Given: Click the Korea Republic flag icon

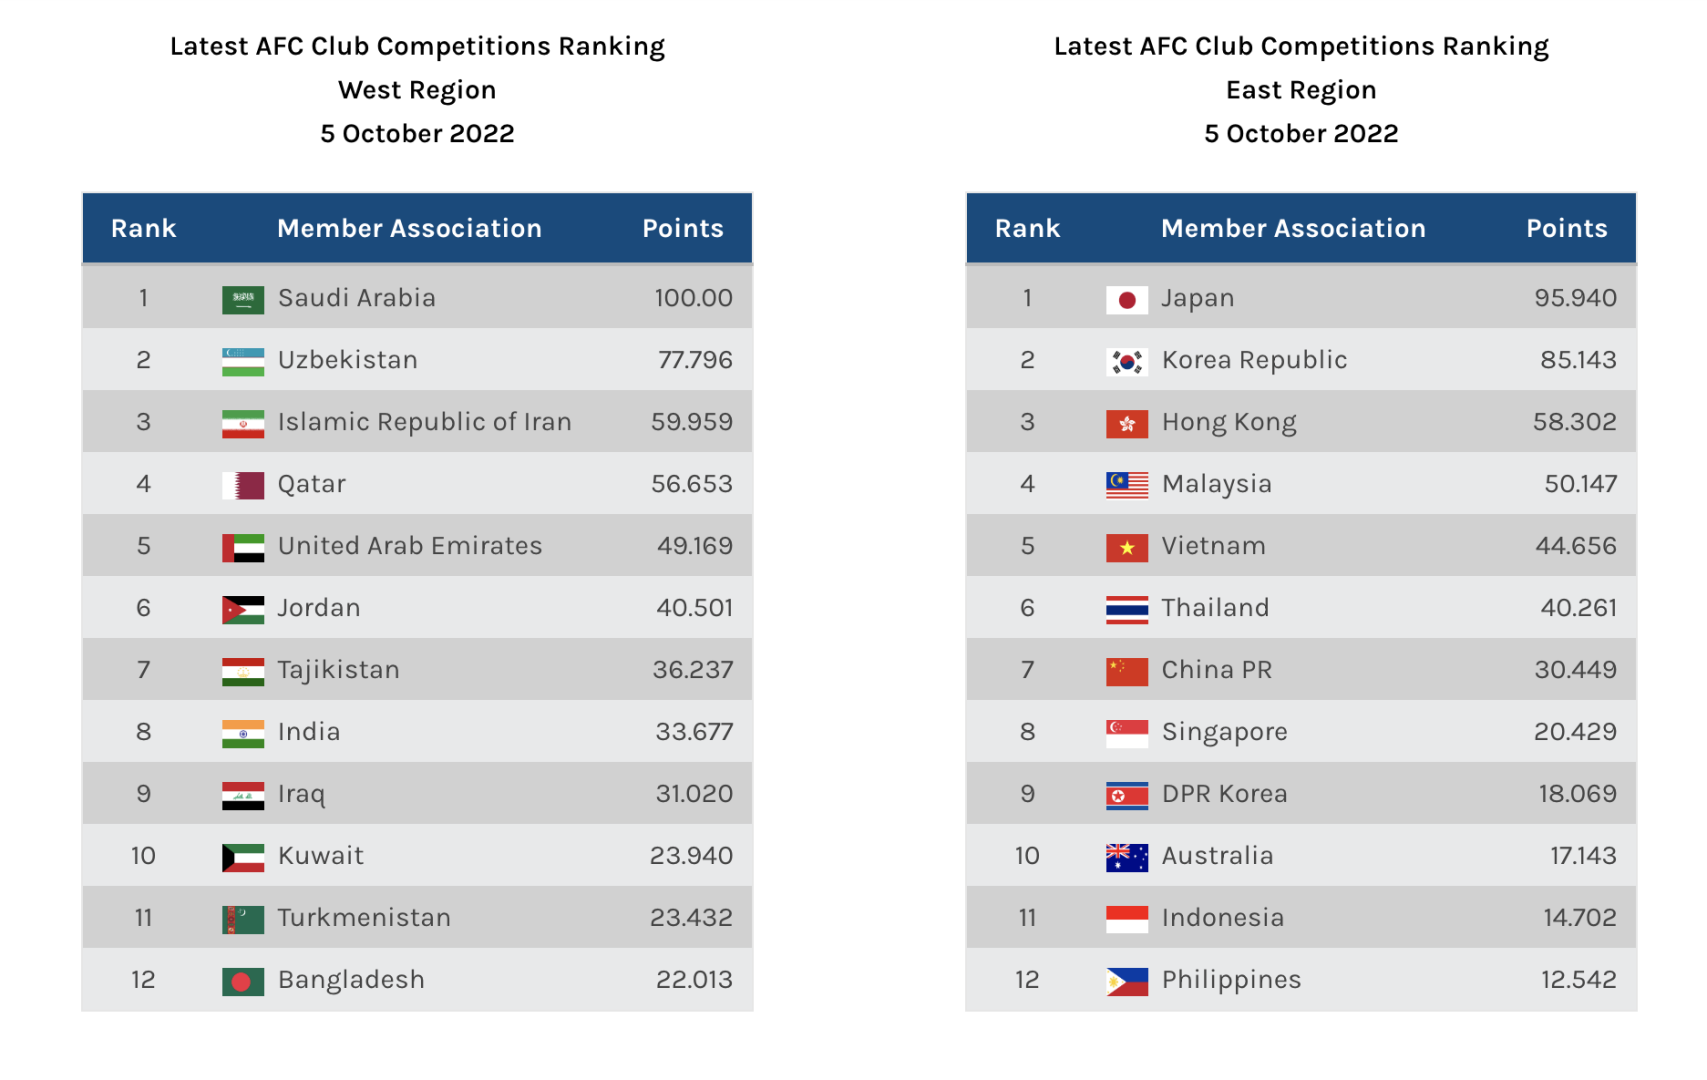Looking at the screenshot, I should 1127,361.
